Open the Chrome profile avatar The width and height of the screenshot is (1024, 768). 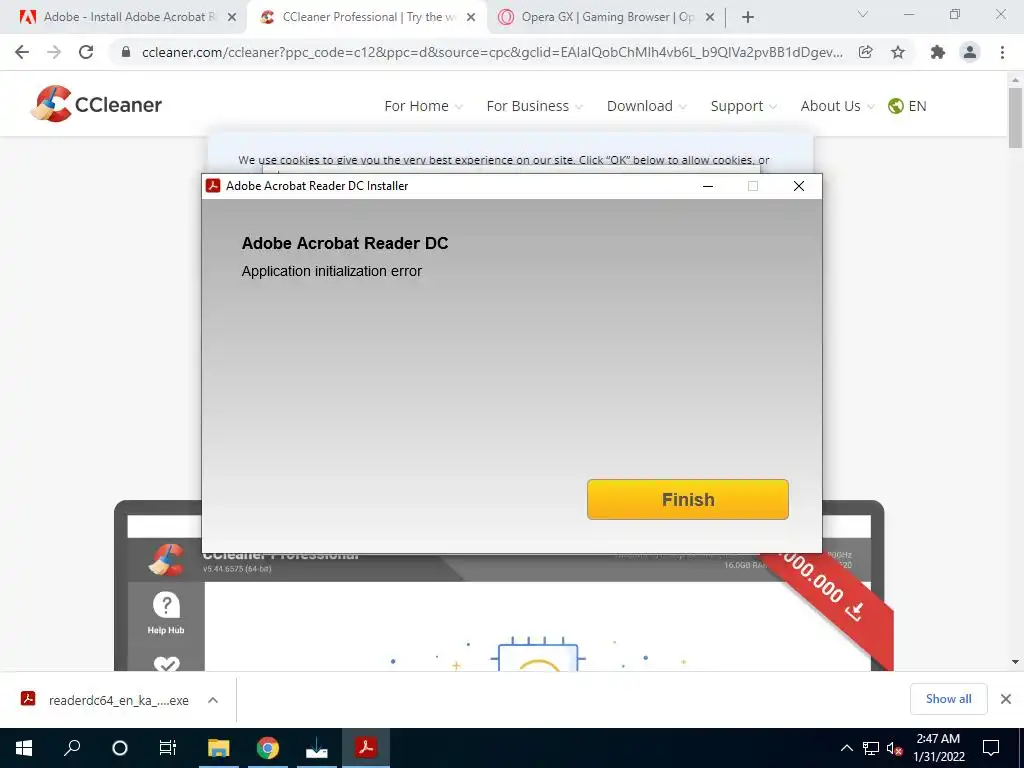point(970,52)
